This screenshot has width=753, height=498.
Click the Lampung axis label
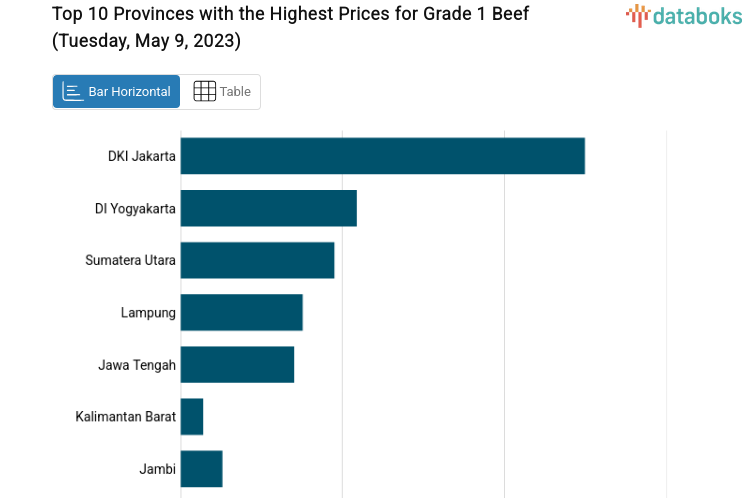click(148, 312)
